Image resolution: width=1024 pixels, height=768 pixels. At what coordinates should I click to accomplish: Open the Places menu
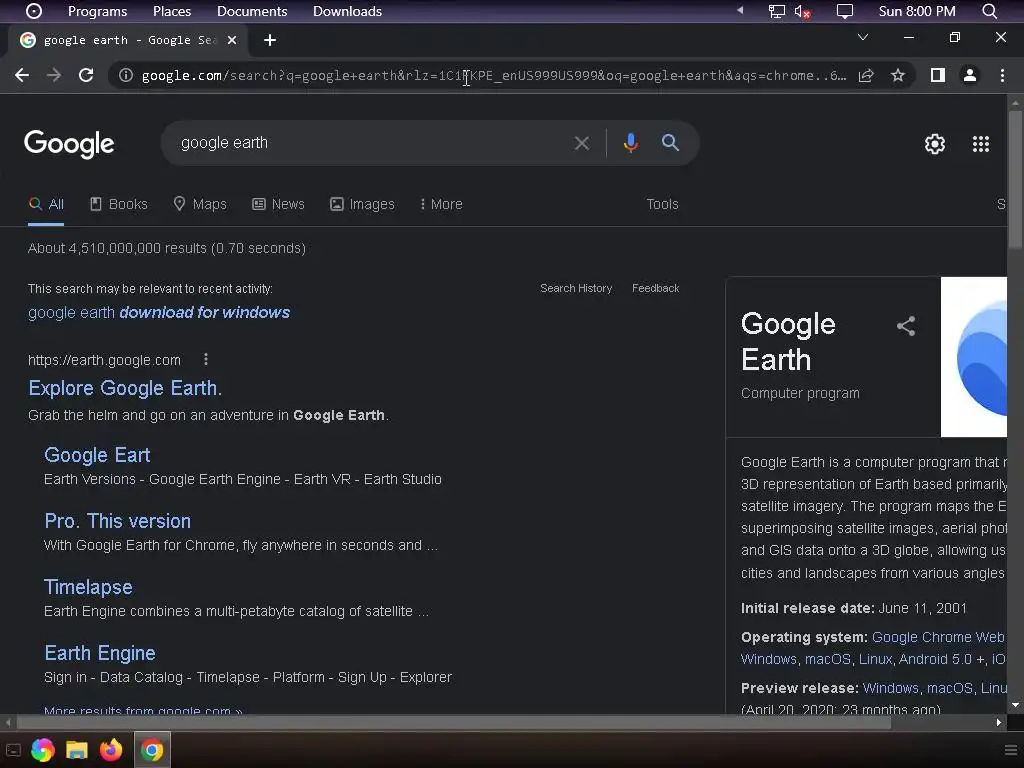pyautogui.click(x=172, y=11)
